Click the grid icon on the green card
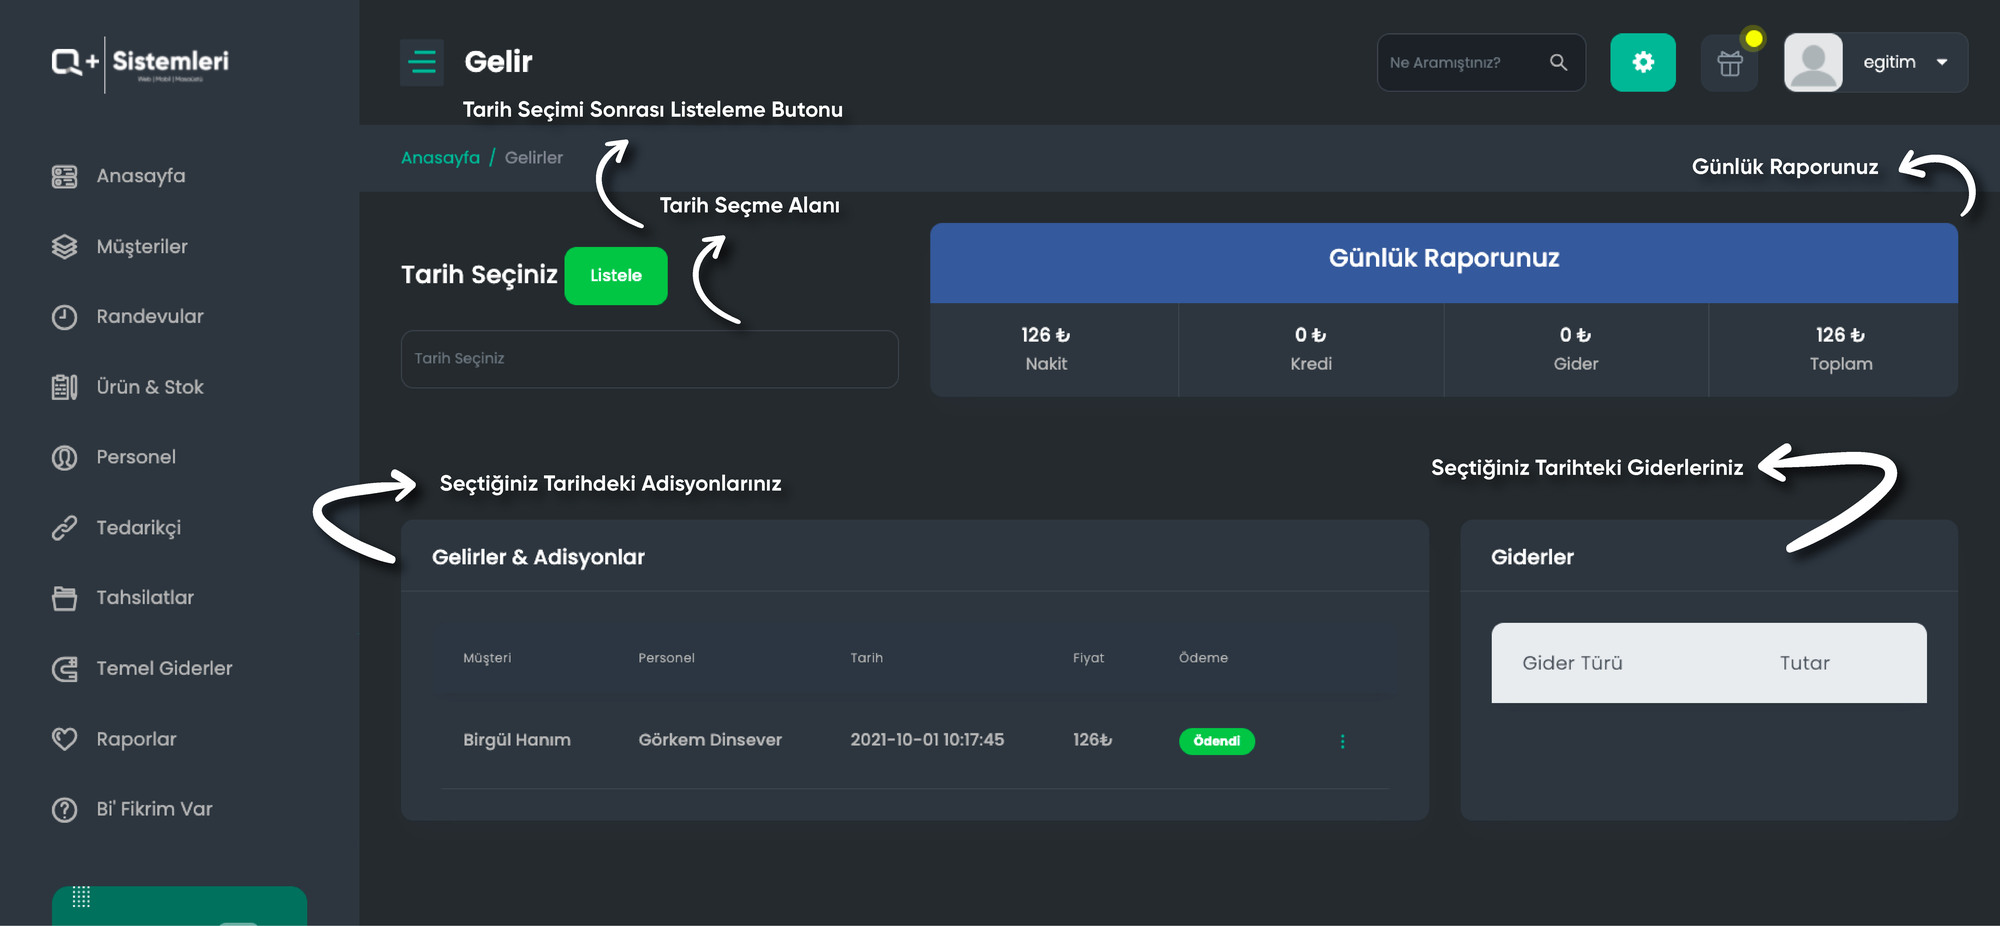The image size is (2000, 926). click(x=81, y=897)
